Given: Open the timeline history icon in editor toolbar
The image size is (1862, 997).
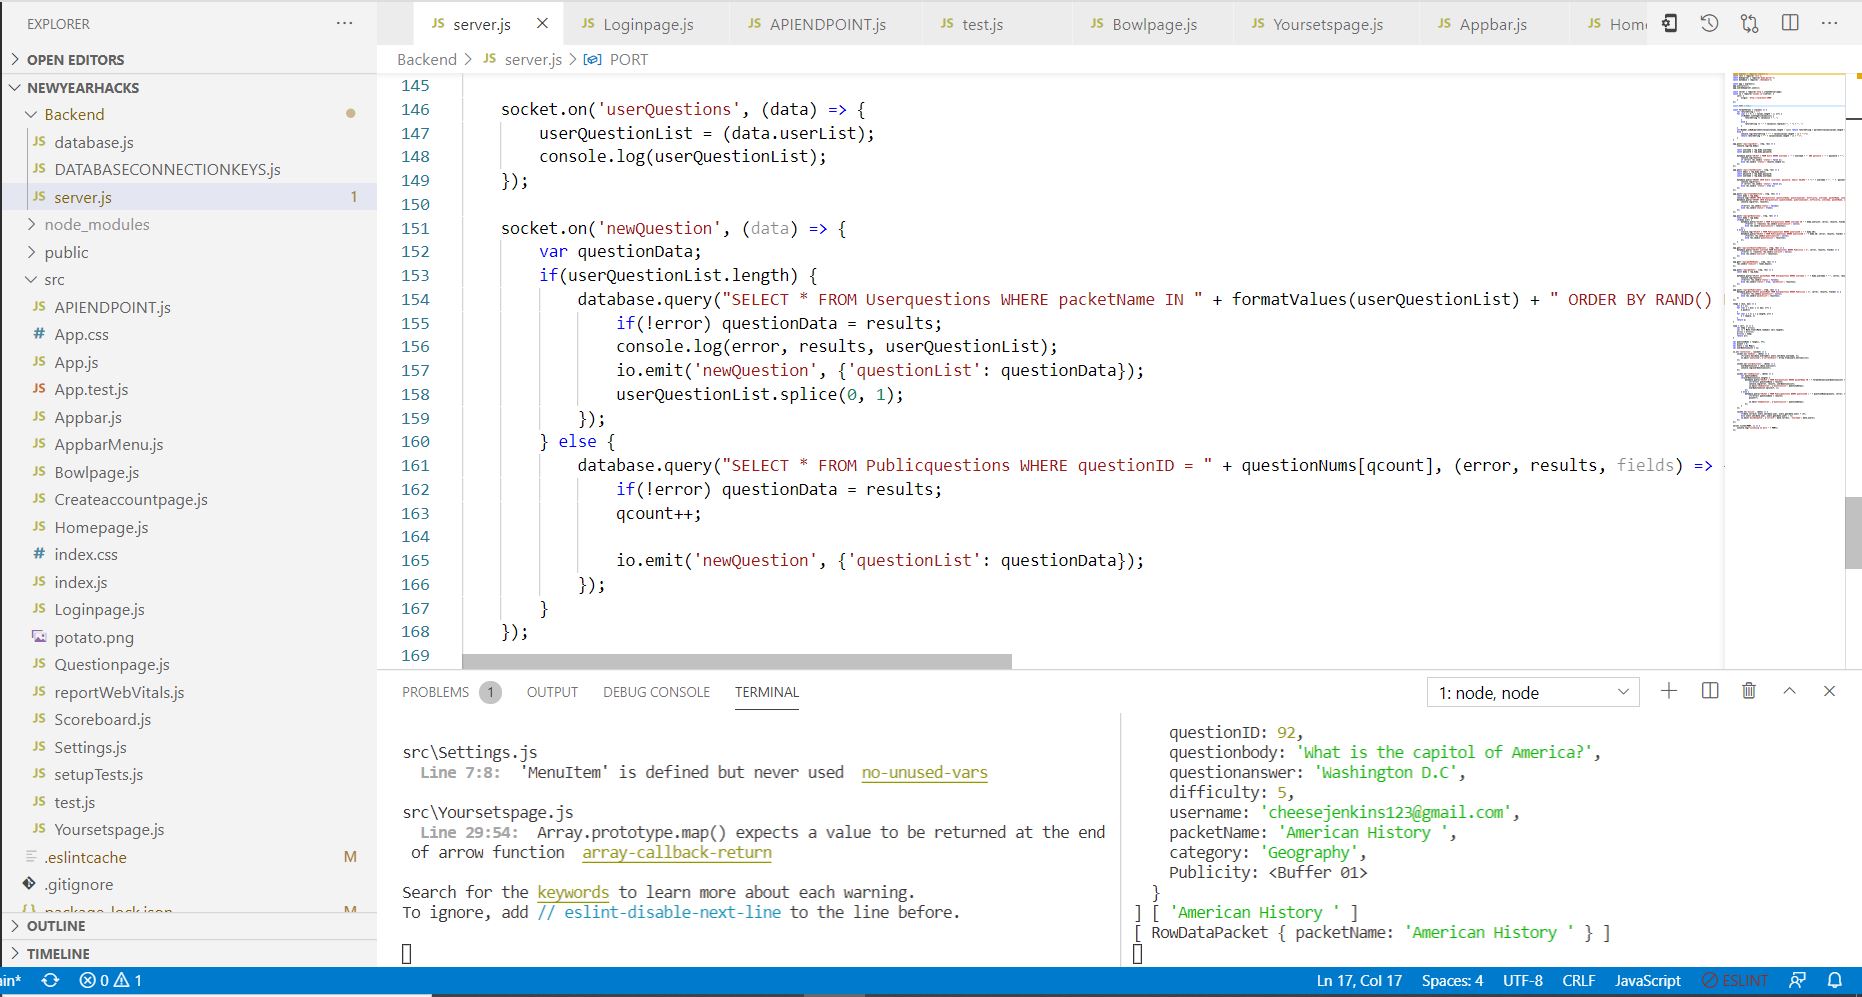Looking at the screenshot, I should click(x=1709, y=23).
